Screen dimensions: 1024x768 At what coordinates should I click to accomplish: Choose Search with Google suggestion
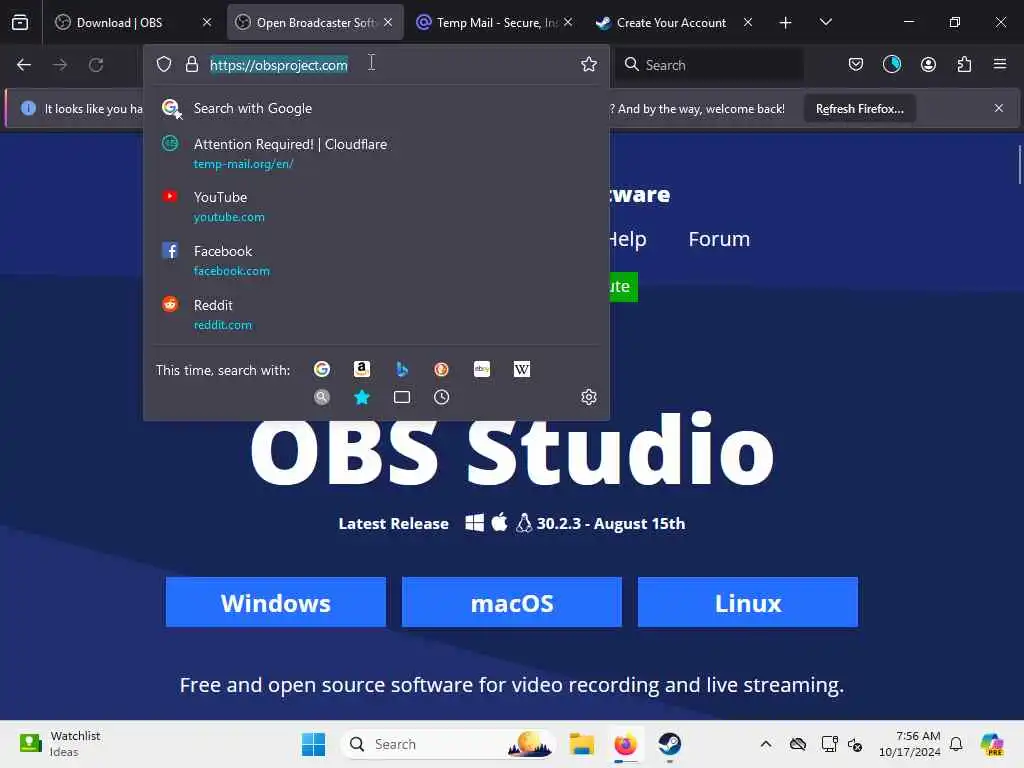pyautogui.click(x=376, y=108)
